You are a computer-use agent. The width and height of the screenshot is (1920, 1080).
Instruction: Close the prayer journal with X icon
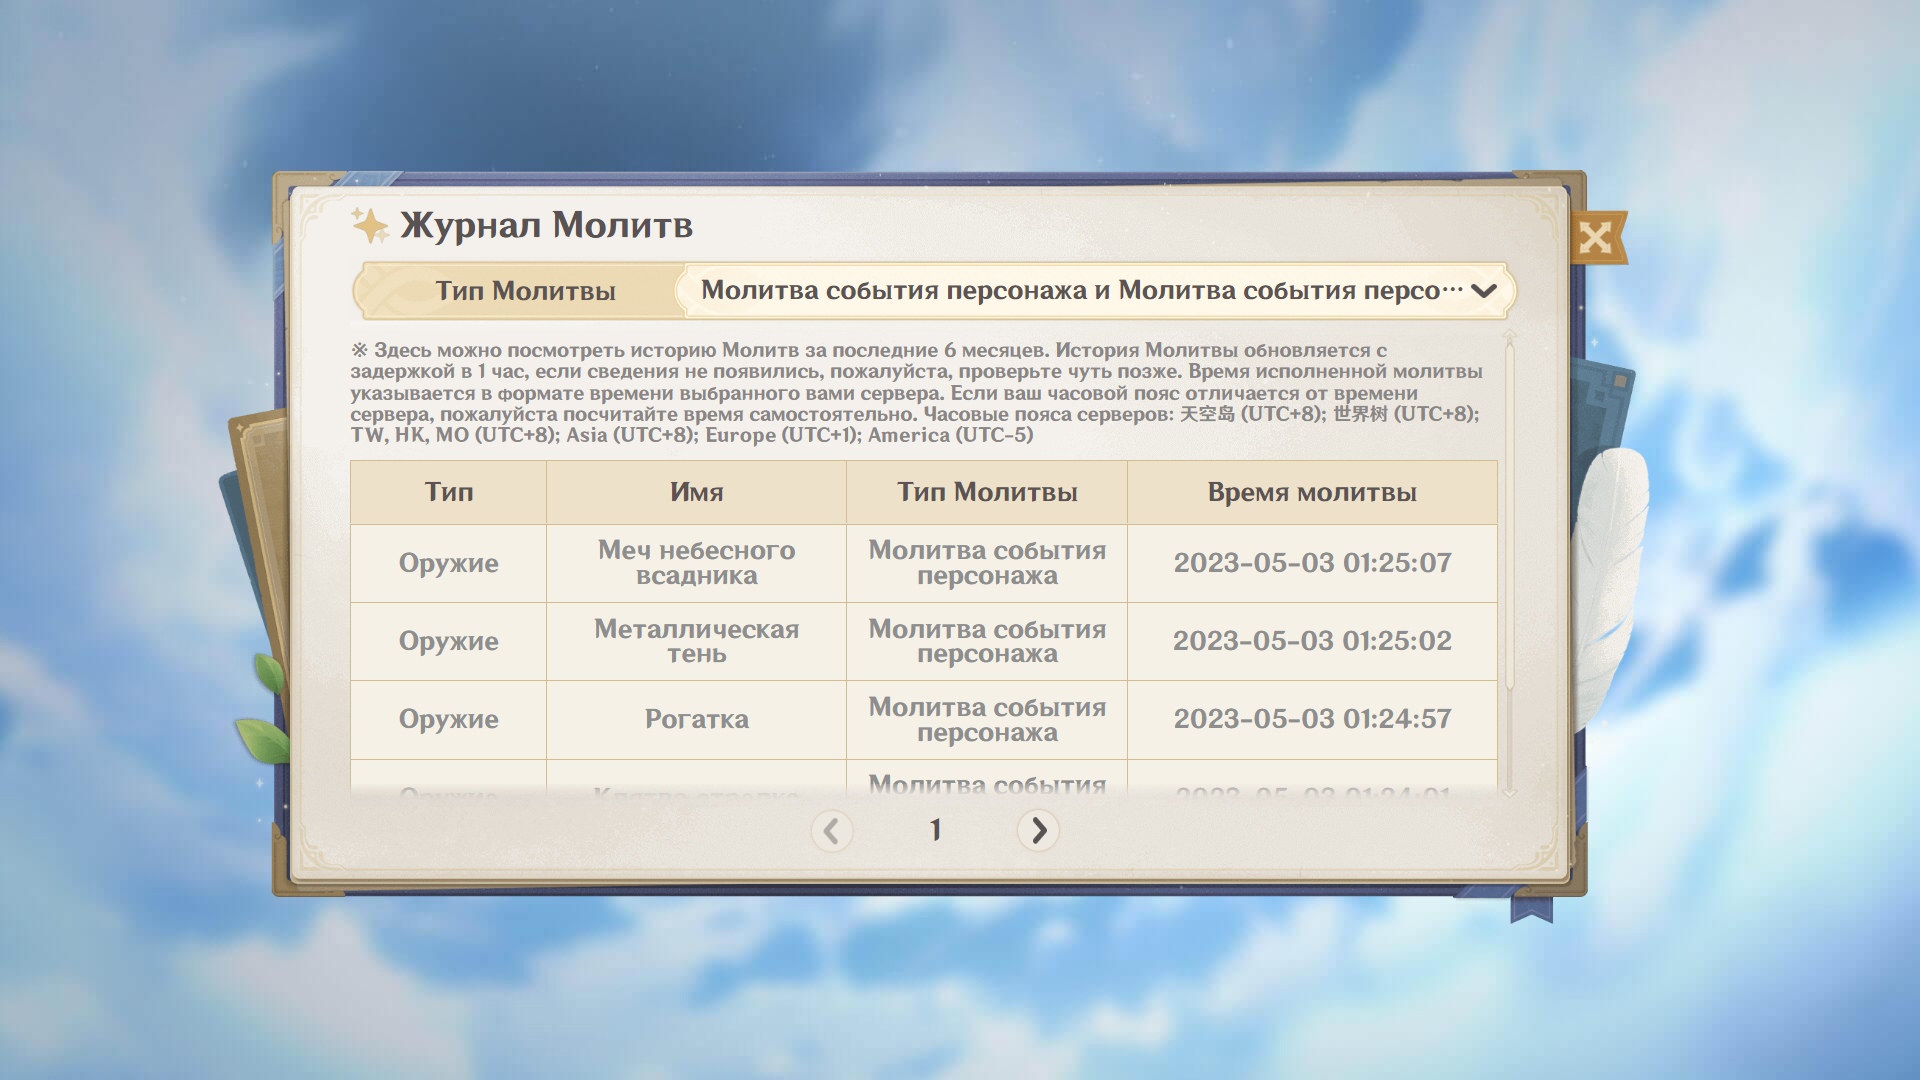click(1595, 238)
